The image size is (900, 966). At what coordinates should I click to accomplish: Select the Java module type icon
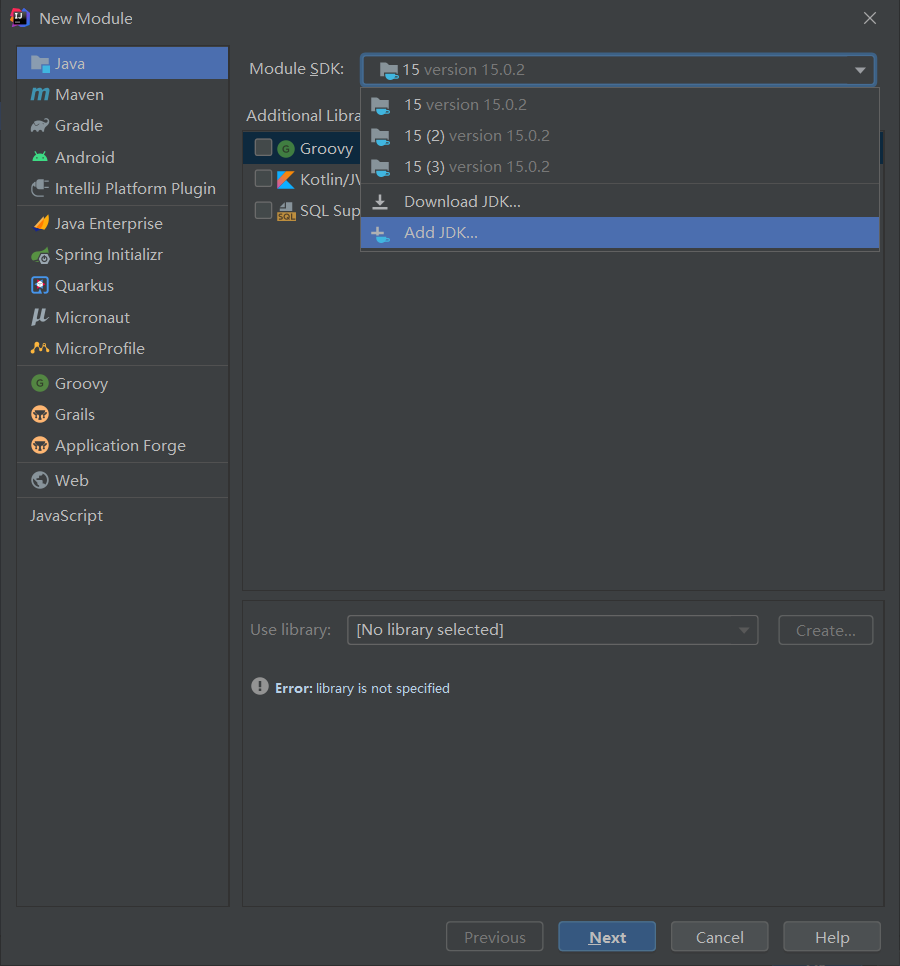click(x=40, y=63)
